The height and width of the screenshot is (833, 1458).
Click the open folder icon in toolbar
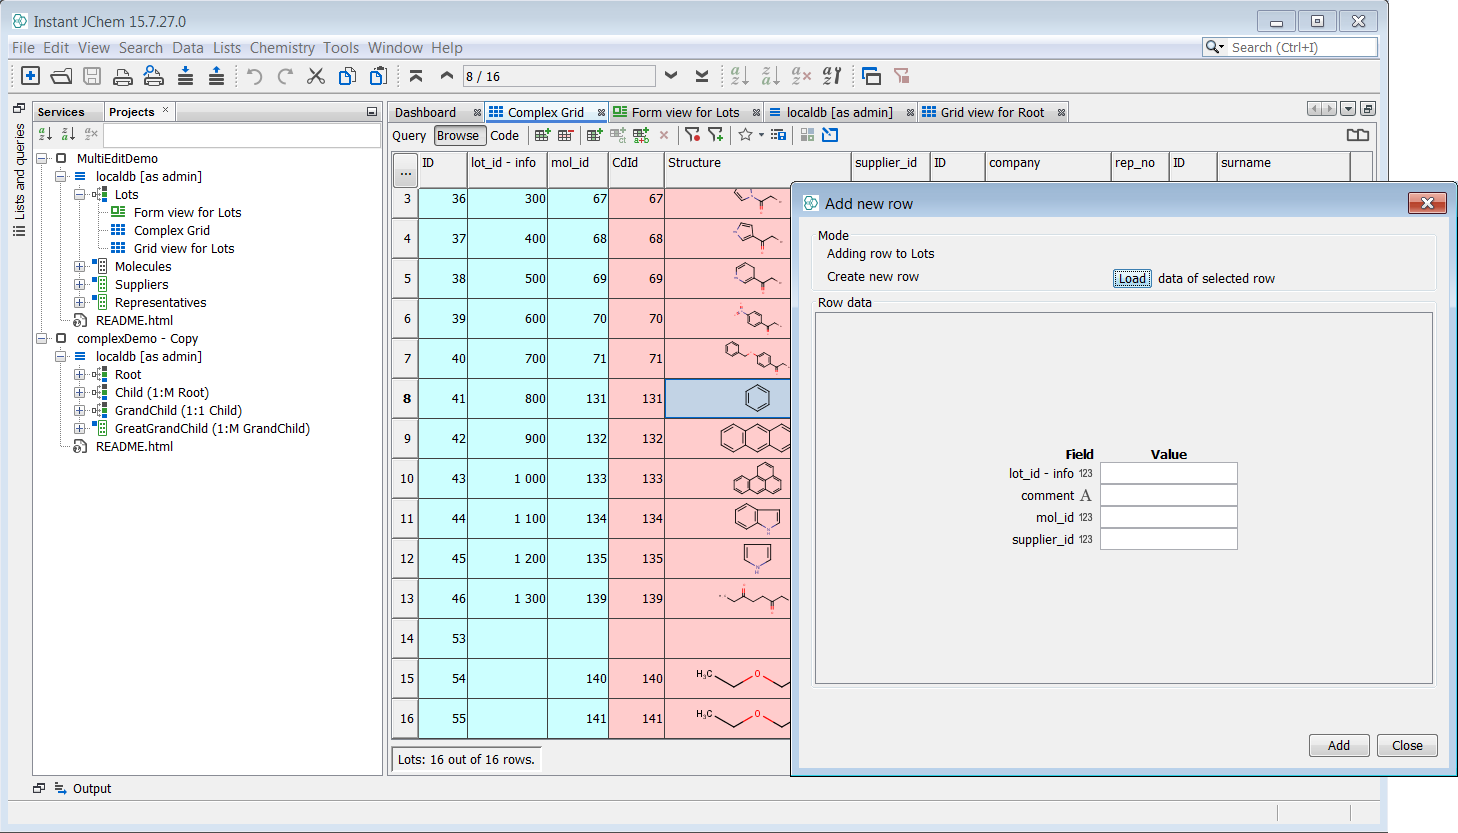(x=61, y=76)
